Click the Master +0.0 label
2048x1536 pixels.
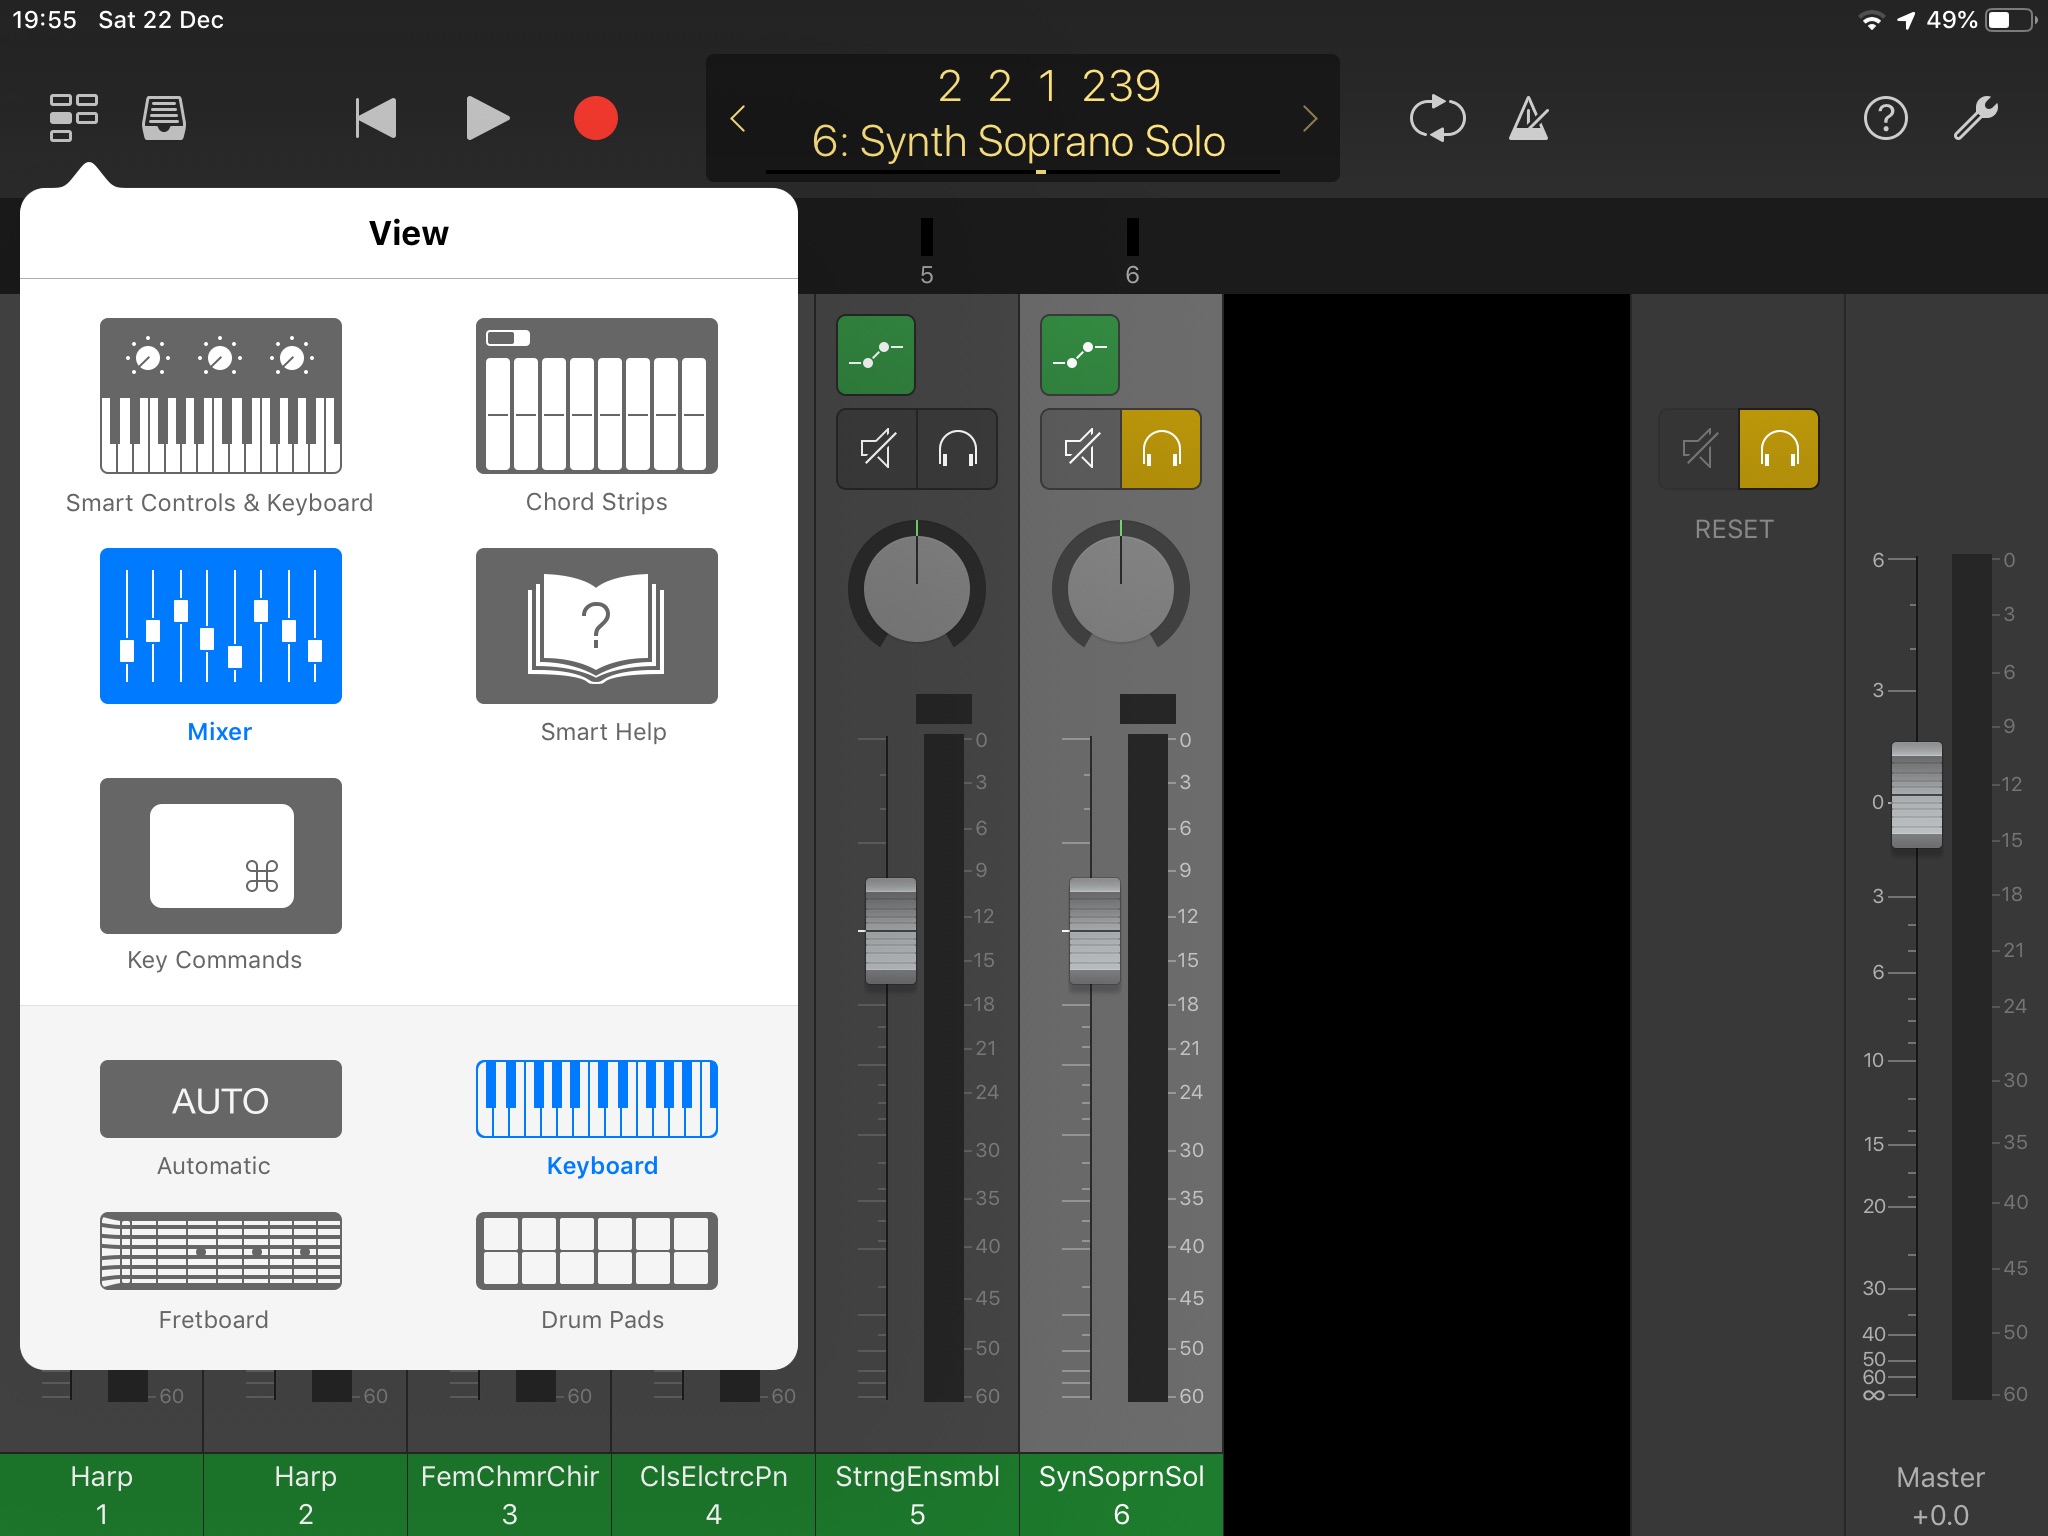coord(1940,1496)
